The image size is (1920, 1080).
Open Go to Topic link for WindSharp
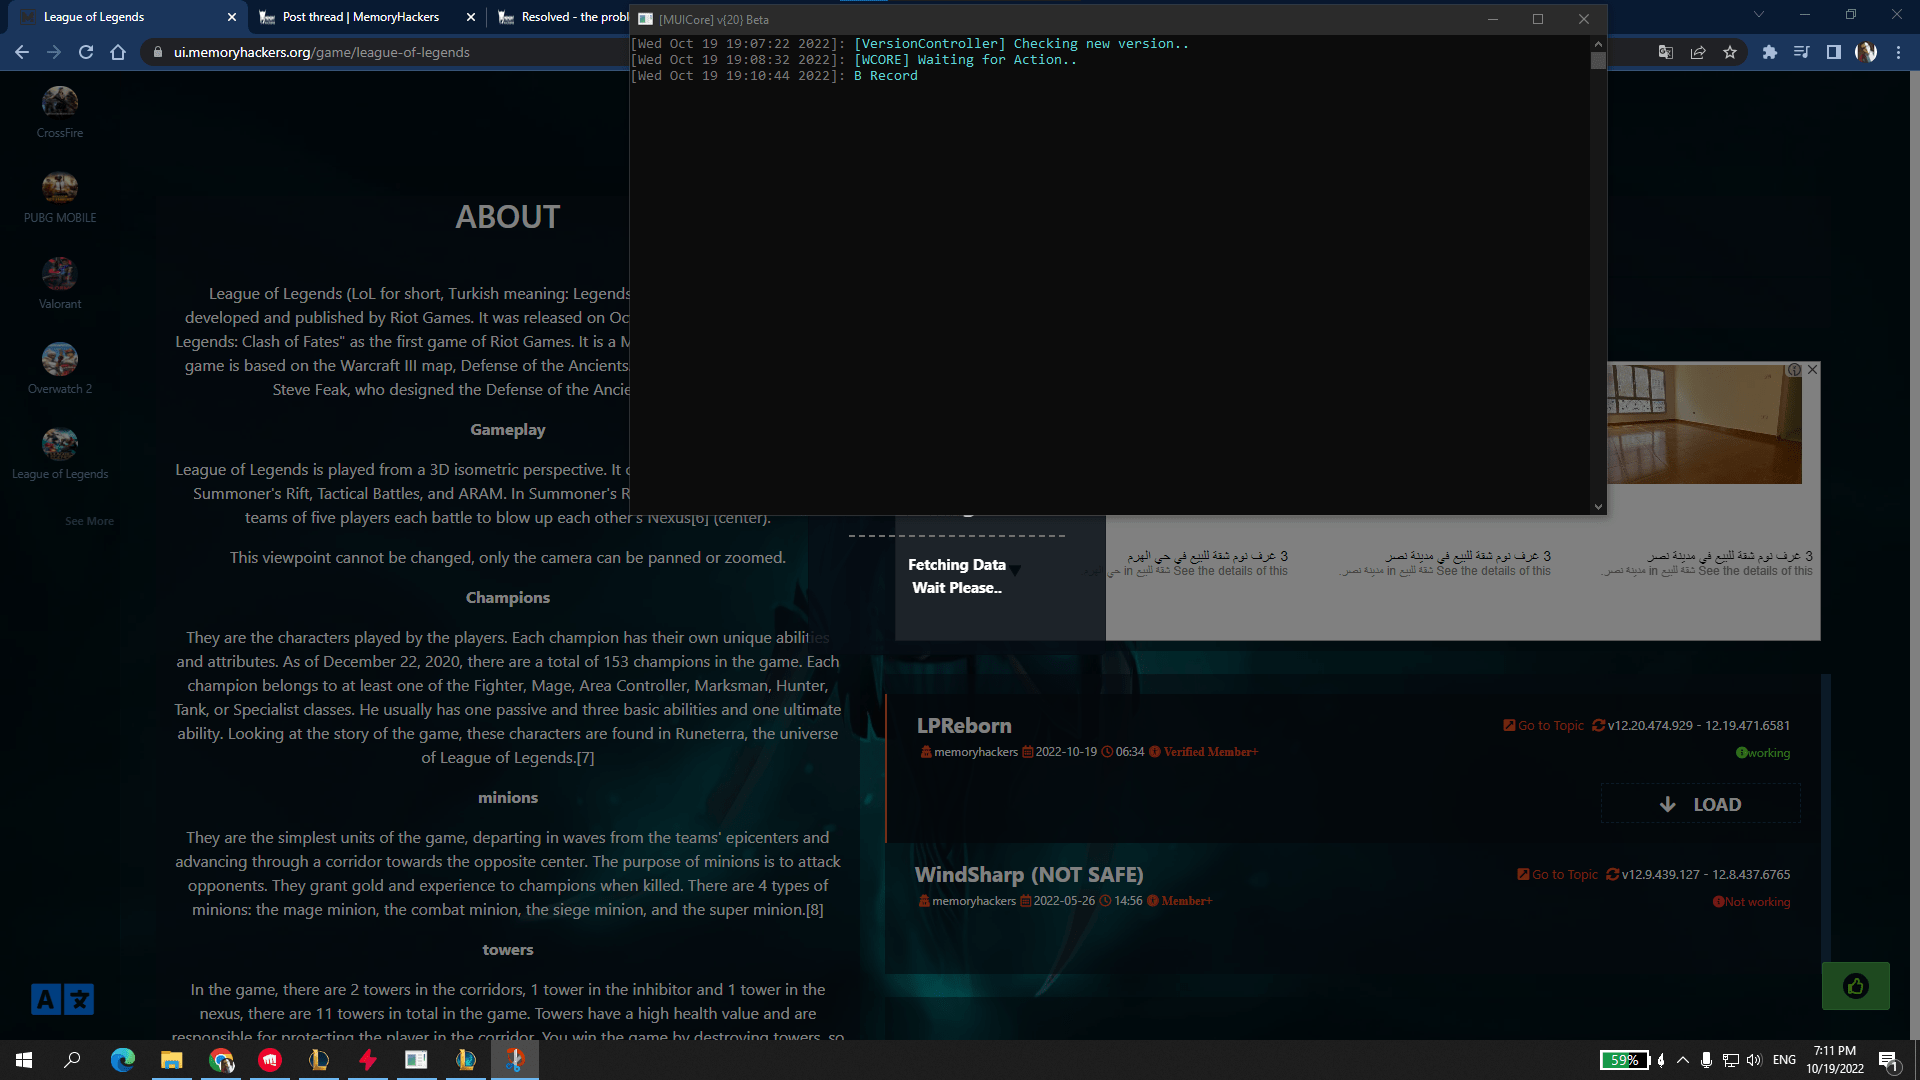click(x=1558, y=874)
